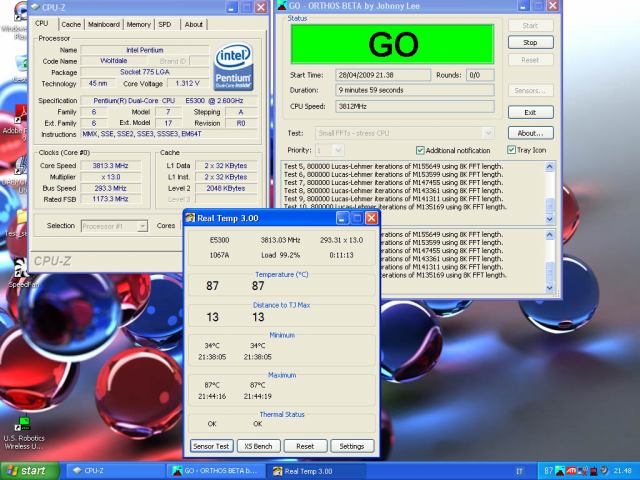Click the 21.48 clock in the tray
Screen dimensions: 640x480
coord(622,471)
